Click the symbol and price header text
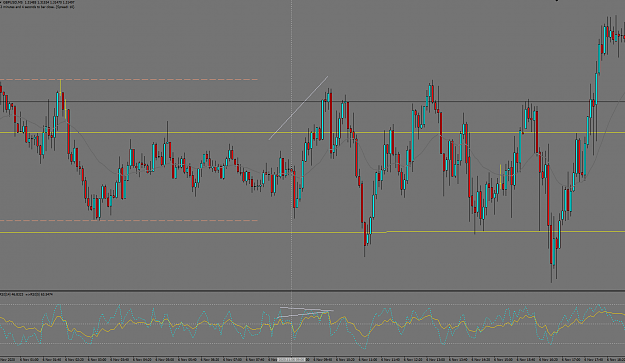This screenshot has height=363, width=625. [x=38, y=2]
